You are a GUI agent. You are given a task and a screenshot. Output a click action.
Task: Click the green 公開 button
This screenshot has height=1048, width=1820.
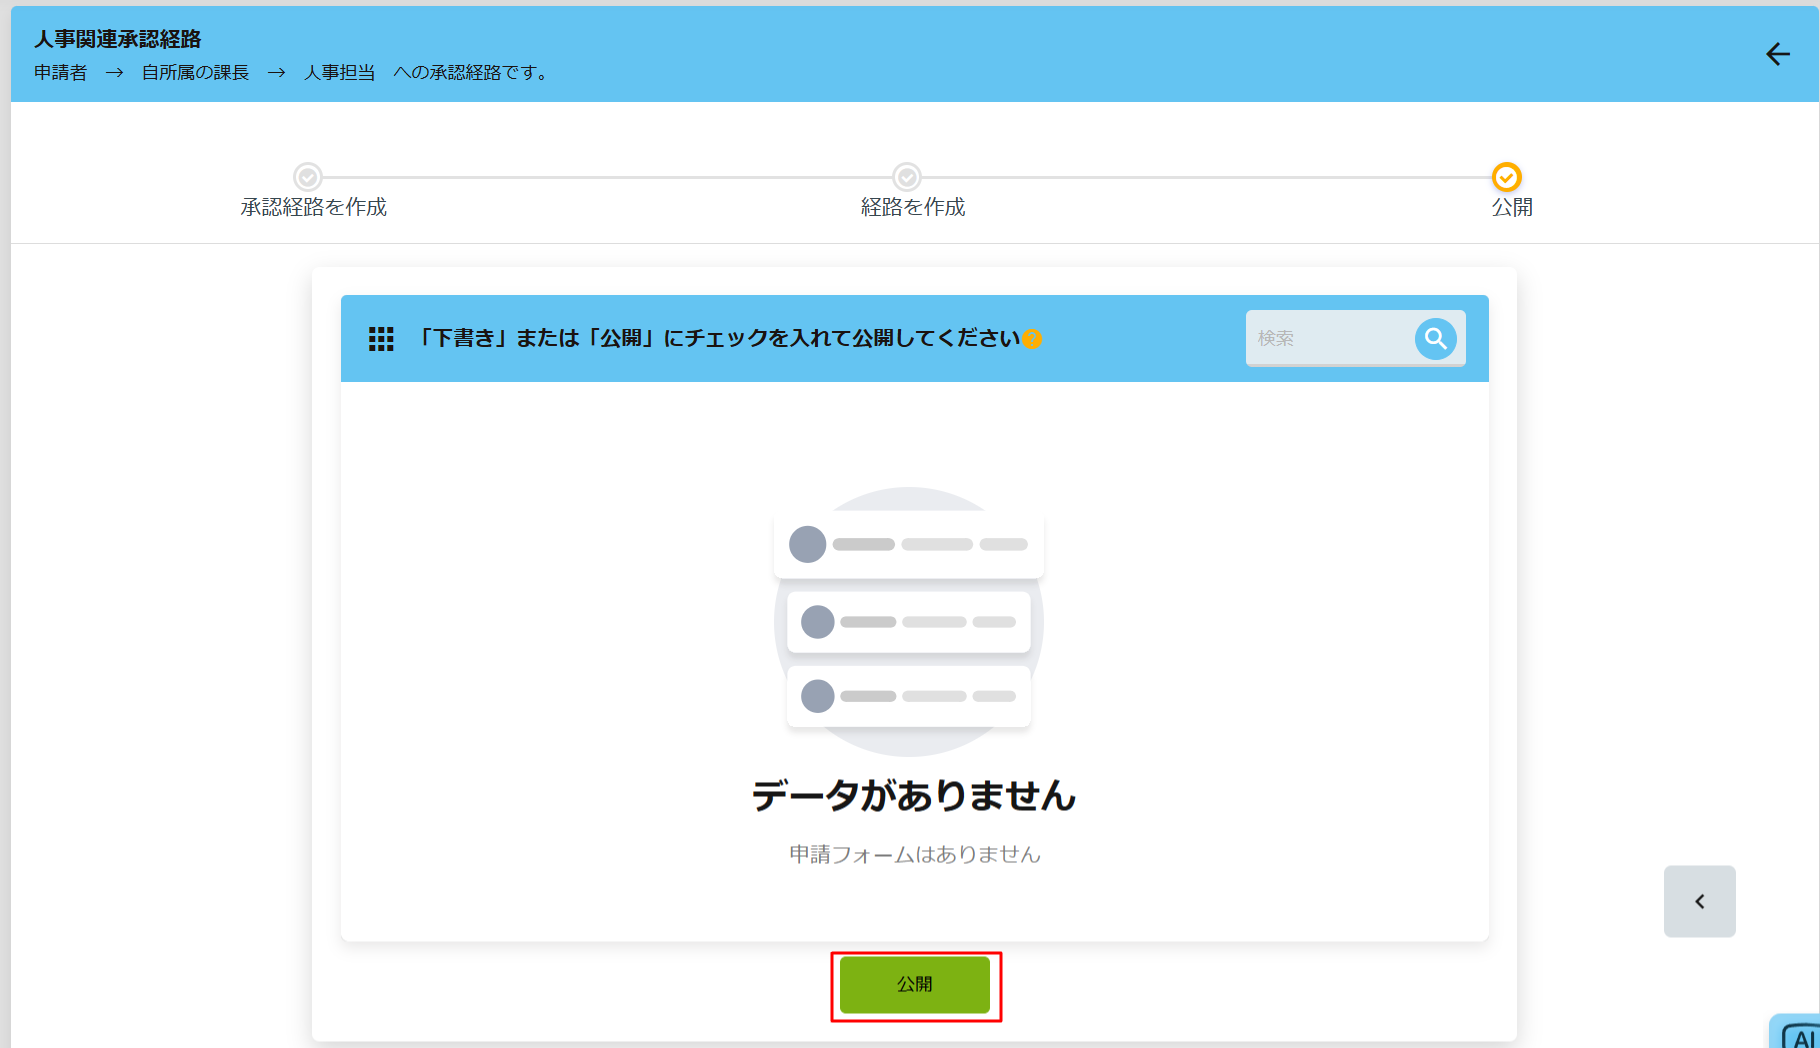[914, 985]
